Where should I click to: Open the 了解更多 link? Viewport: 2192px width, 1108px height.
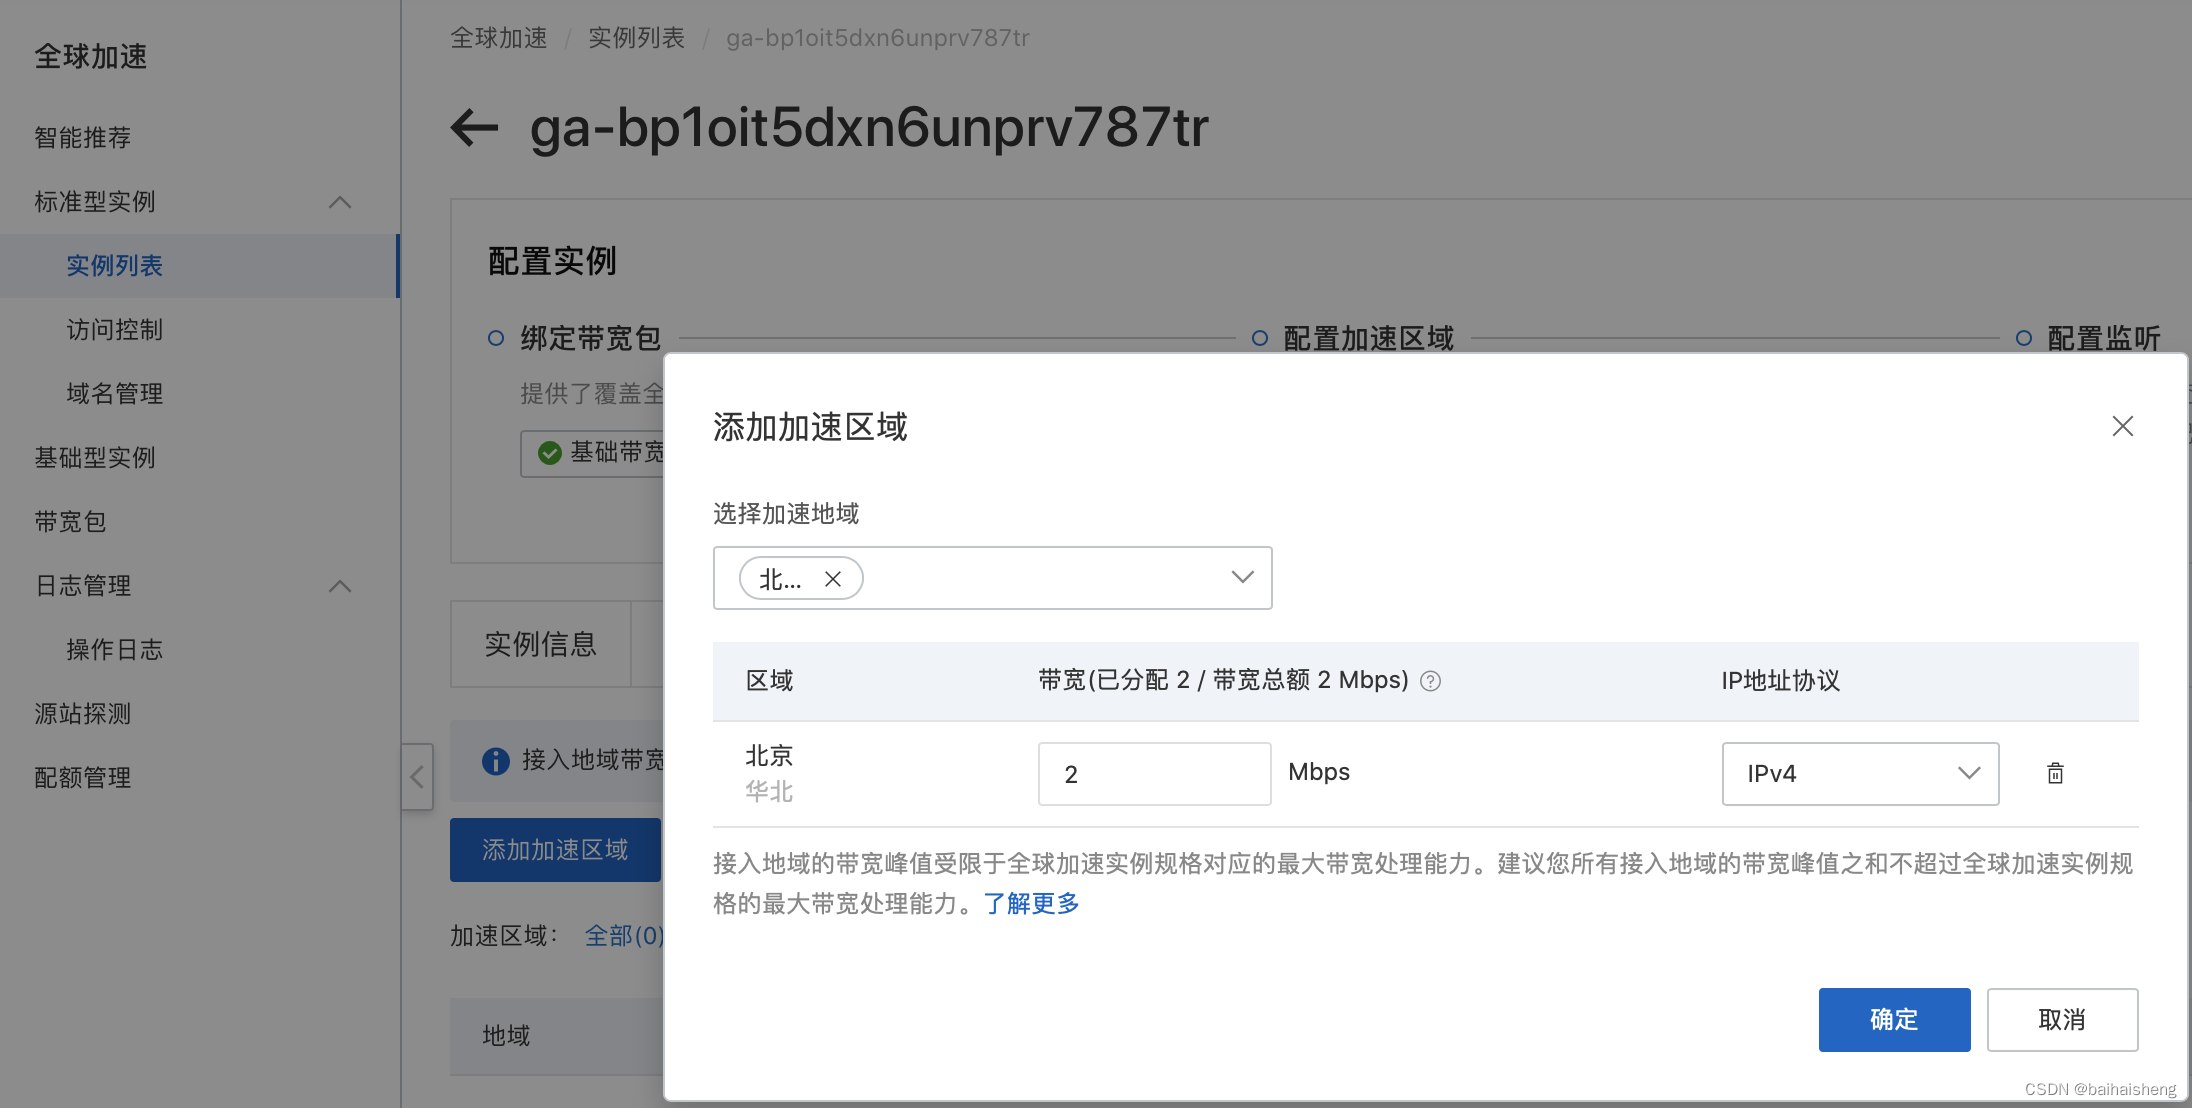click(1031, 903)
